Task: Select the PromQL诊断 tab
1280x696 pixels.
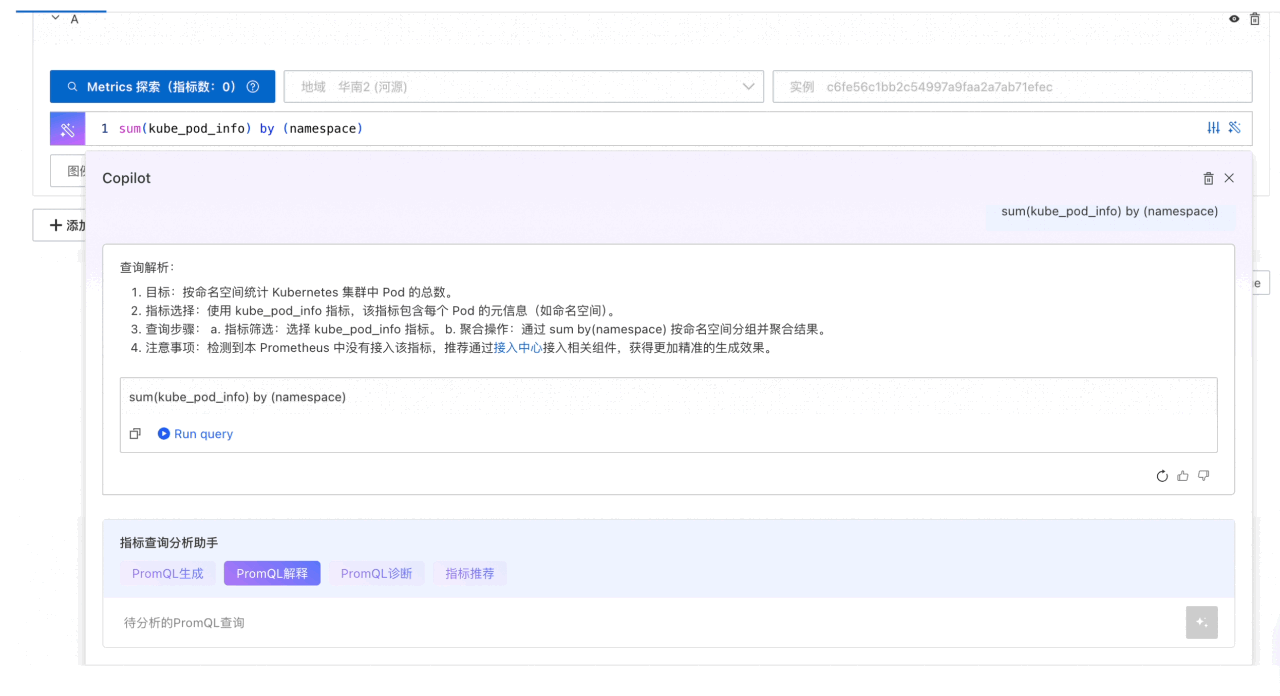Action: tap(377, 573)
